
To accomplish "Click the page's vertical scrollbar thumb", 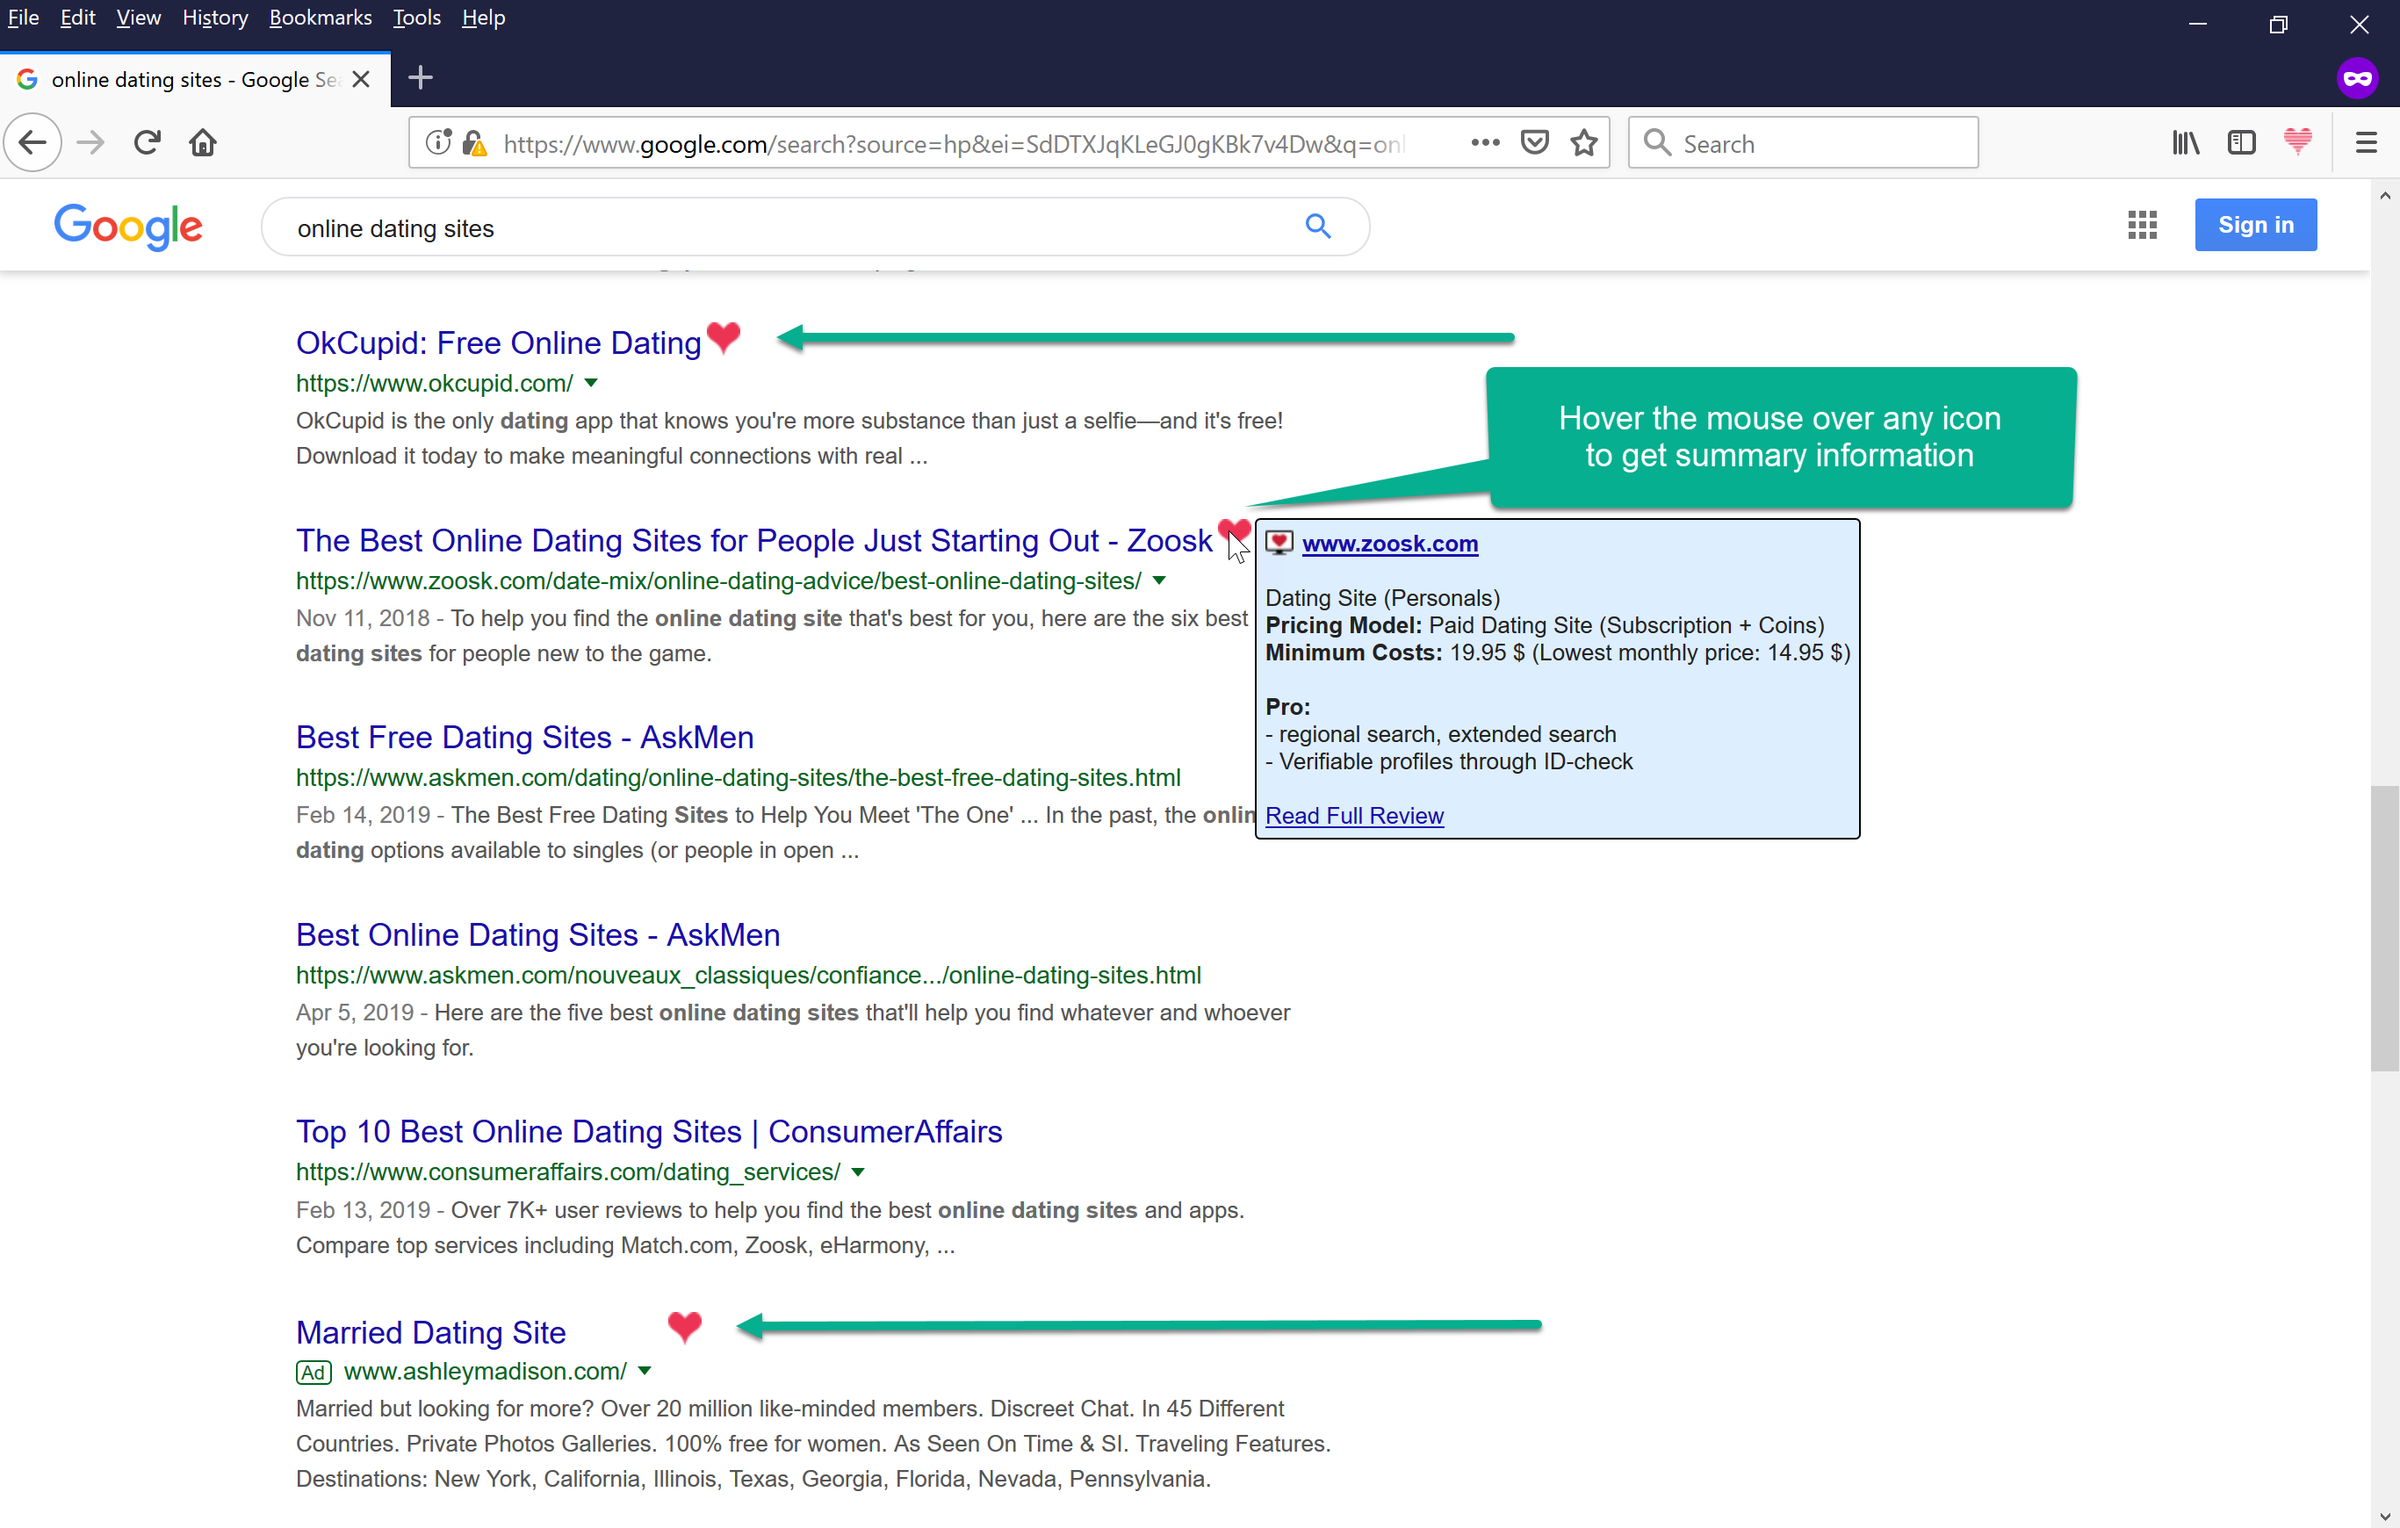I will click(x=2384, y=930).
